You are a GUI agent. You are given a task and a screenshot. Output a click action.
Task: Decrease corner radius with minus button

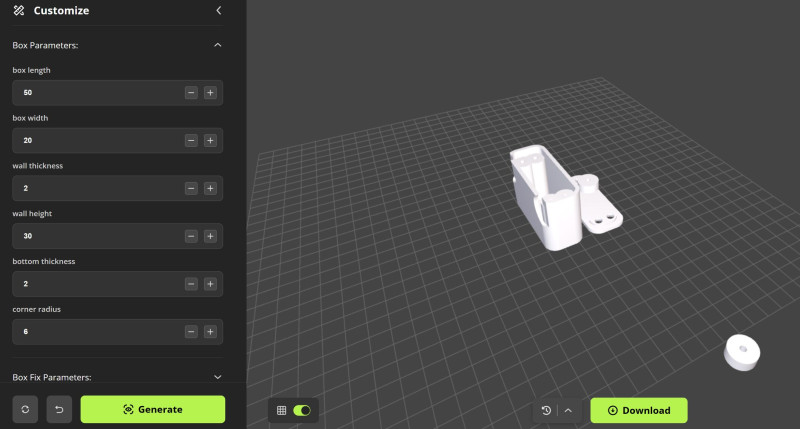[x=191, y=332]
